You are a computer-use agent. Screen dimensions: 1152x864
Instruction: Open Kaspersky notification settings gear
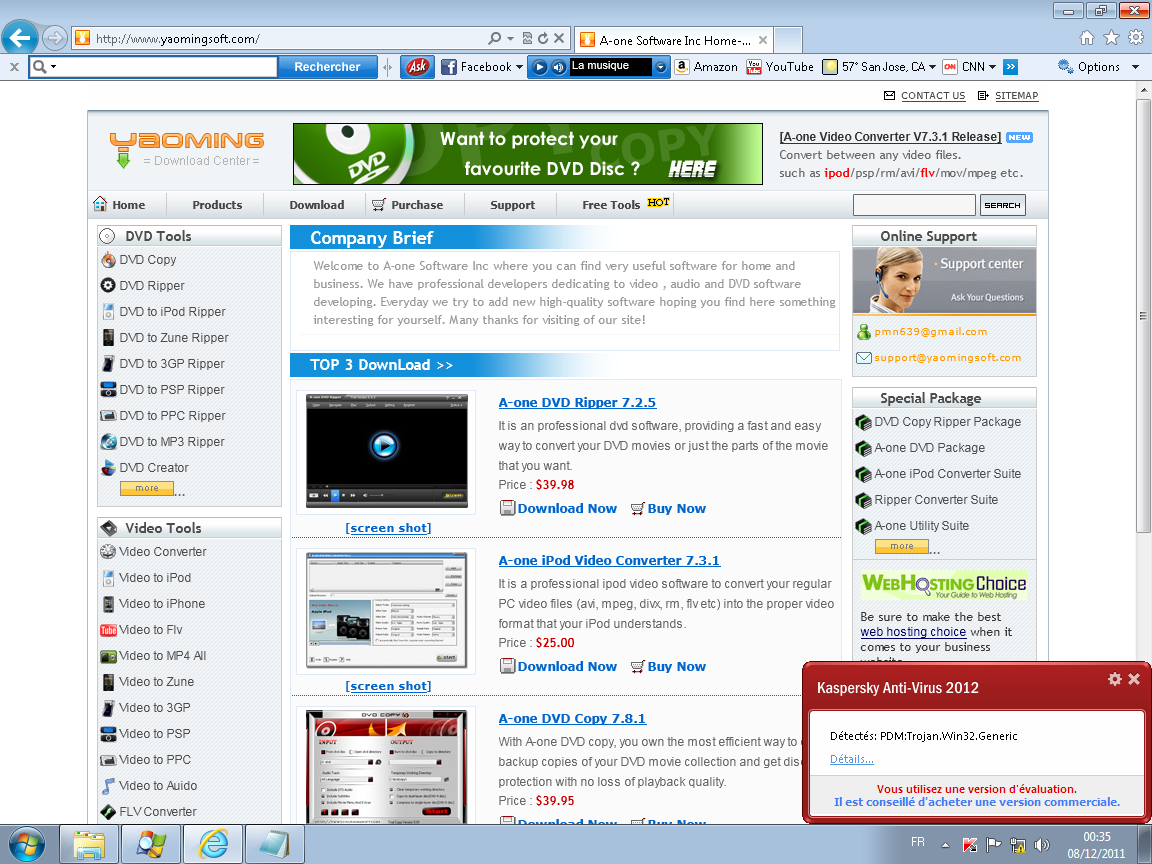(1115, 679)
